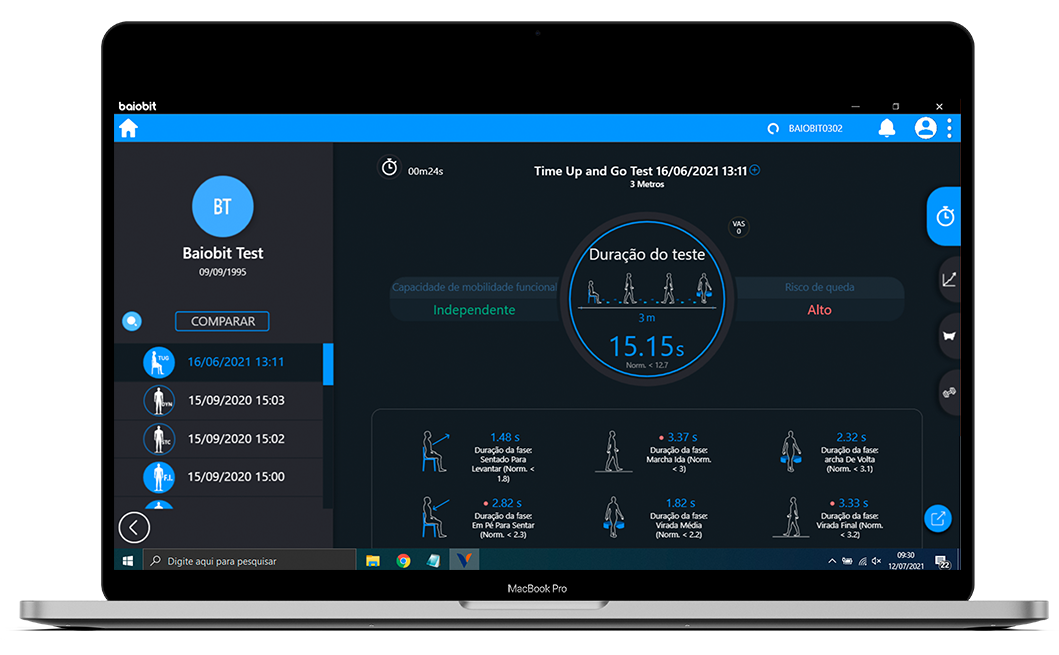Go to the Baiobit home screen

pyautogui.click(x=128, y=128)
